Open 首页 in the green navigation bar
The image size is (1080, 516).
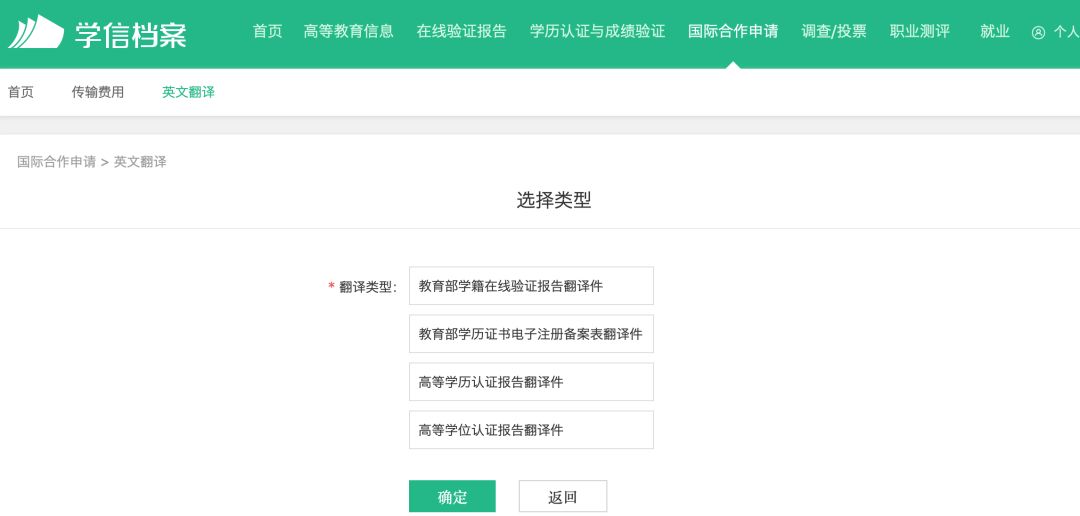[x=267, y=31]
